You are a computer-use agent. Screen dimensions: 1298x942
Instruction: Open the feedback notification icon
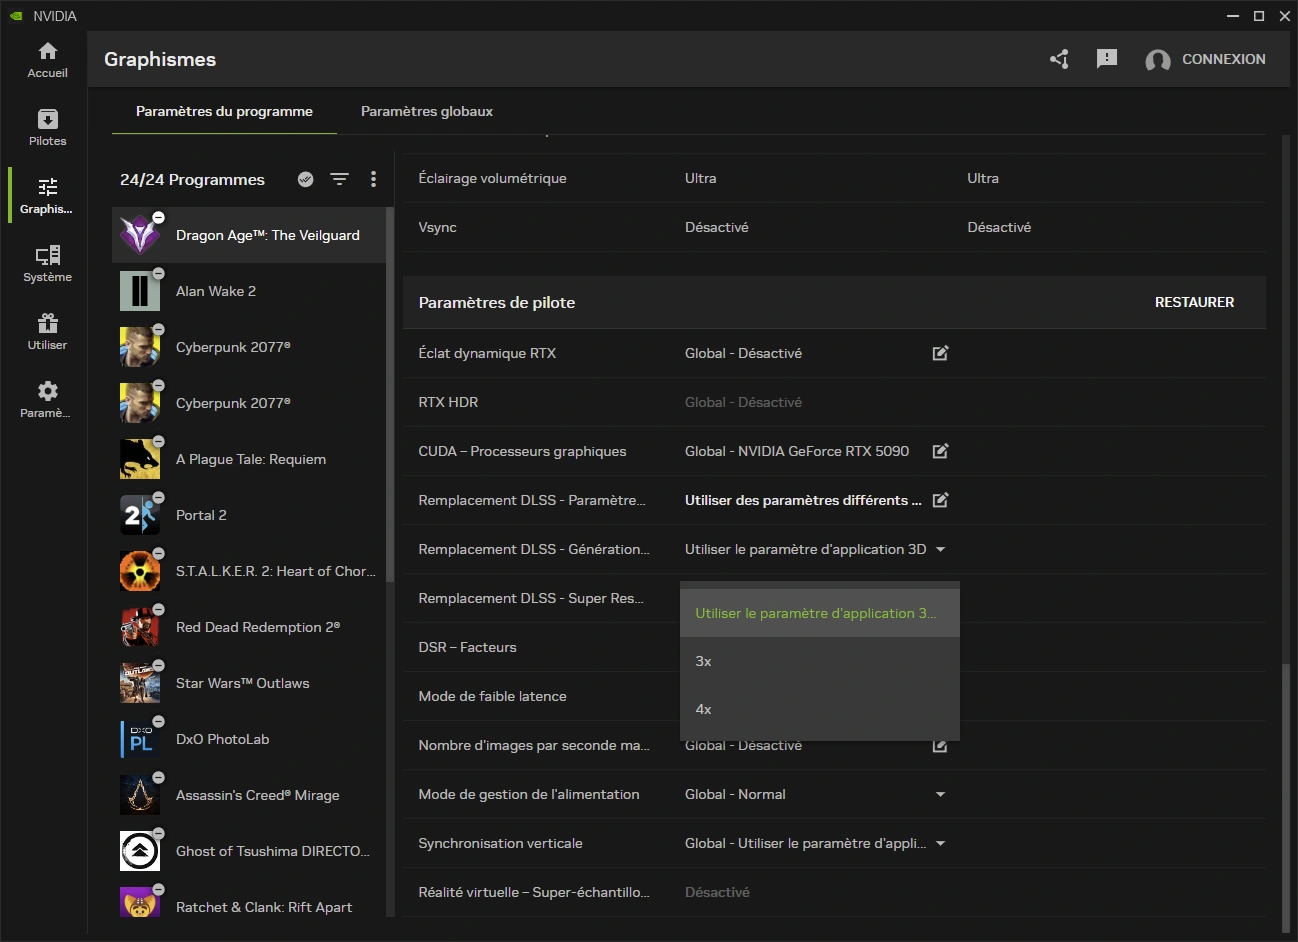coord(1106,59)
